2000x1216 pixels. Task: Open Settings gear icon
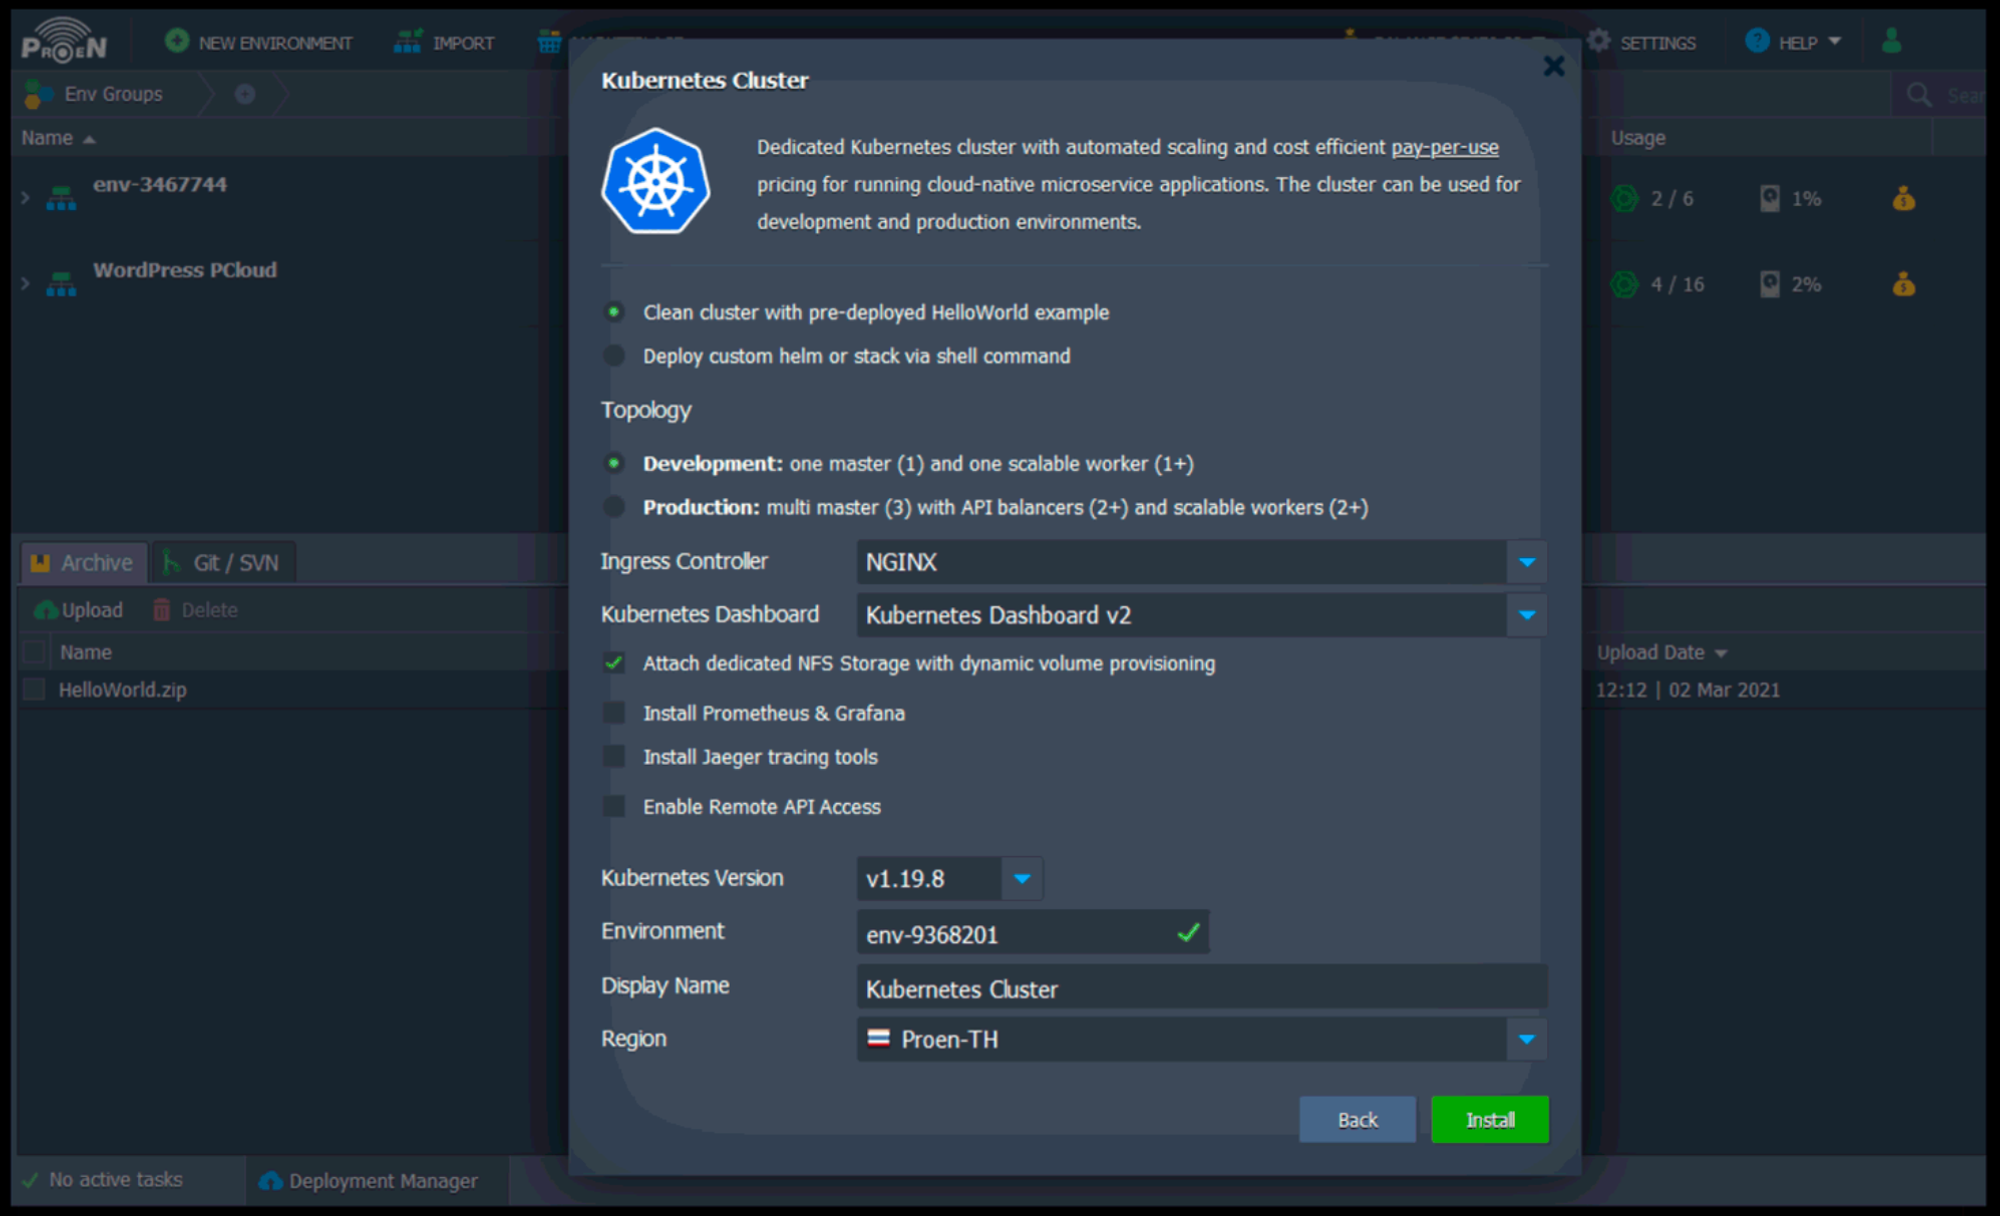[x=1599, y=41]
